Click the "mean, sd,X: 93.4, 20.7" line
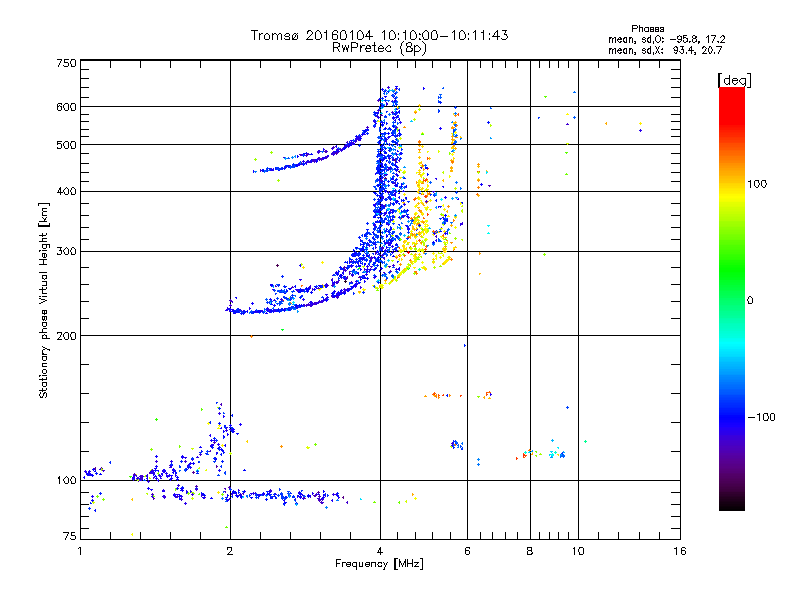Screen dimensions: 800x600 coord(665,50)
